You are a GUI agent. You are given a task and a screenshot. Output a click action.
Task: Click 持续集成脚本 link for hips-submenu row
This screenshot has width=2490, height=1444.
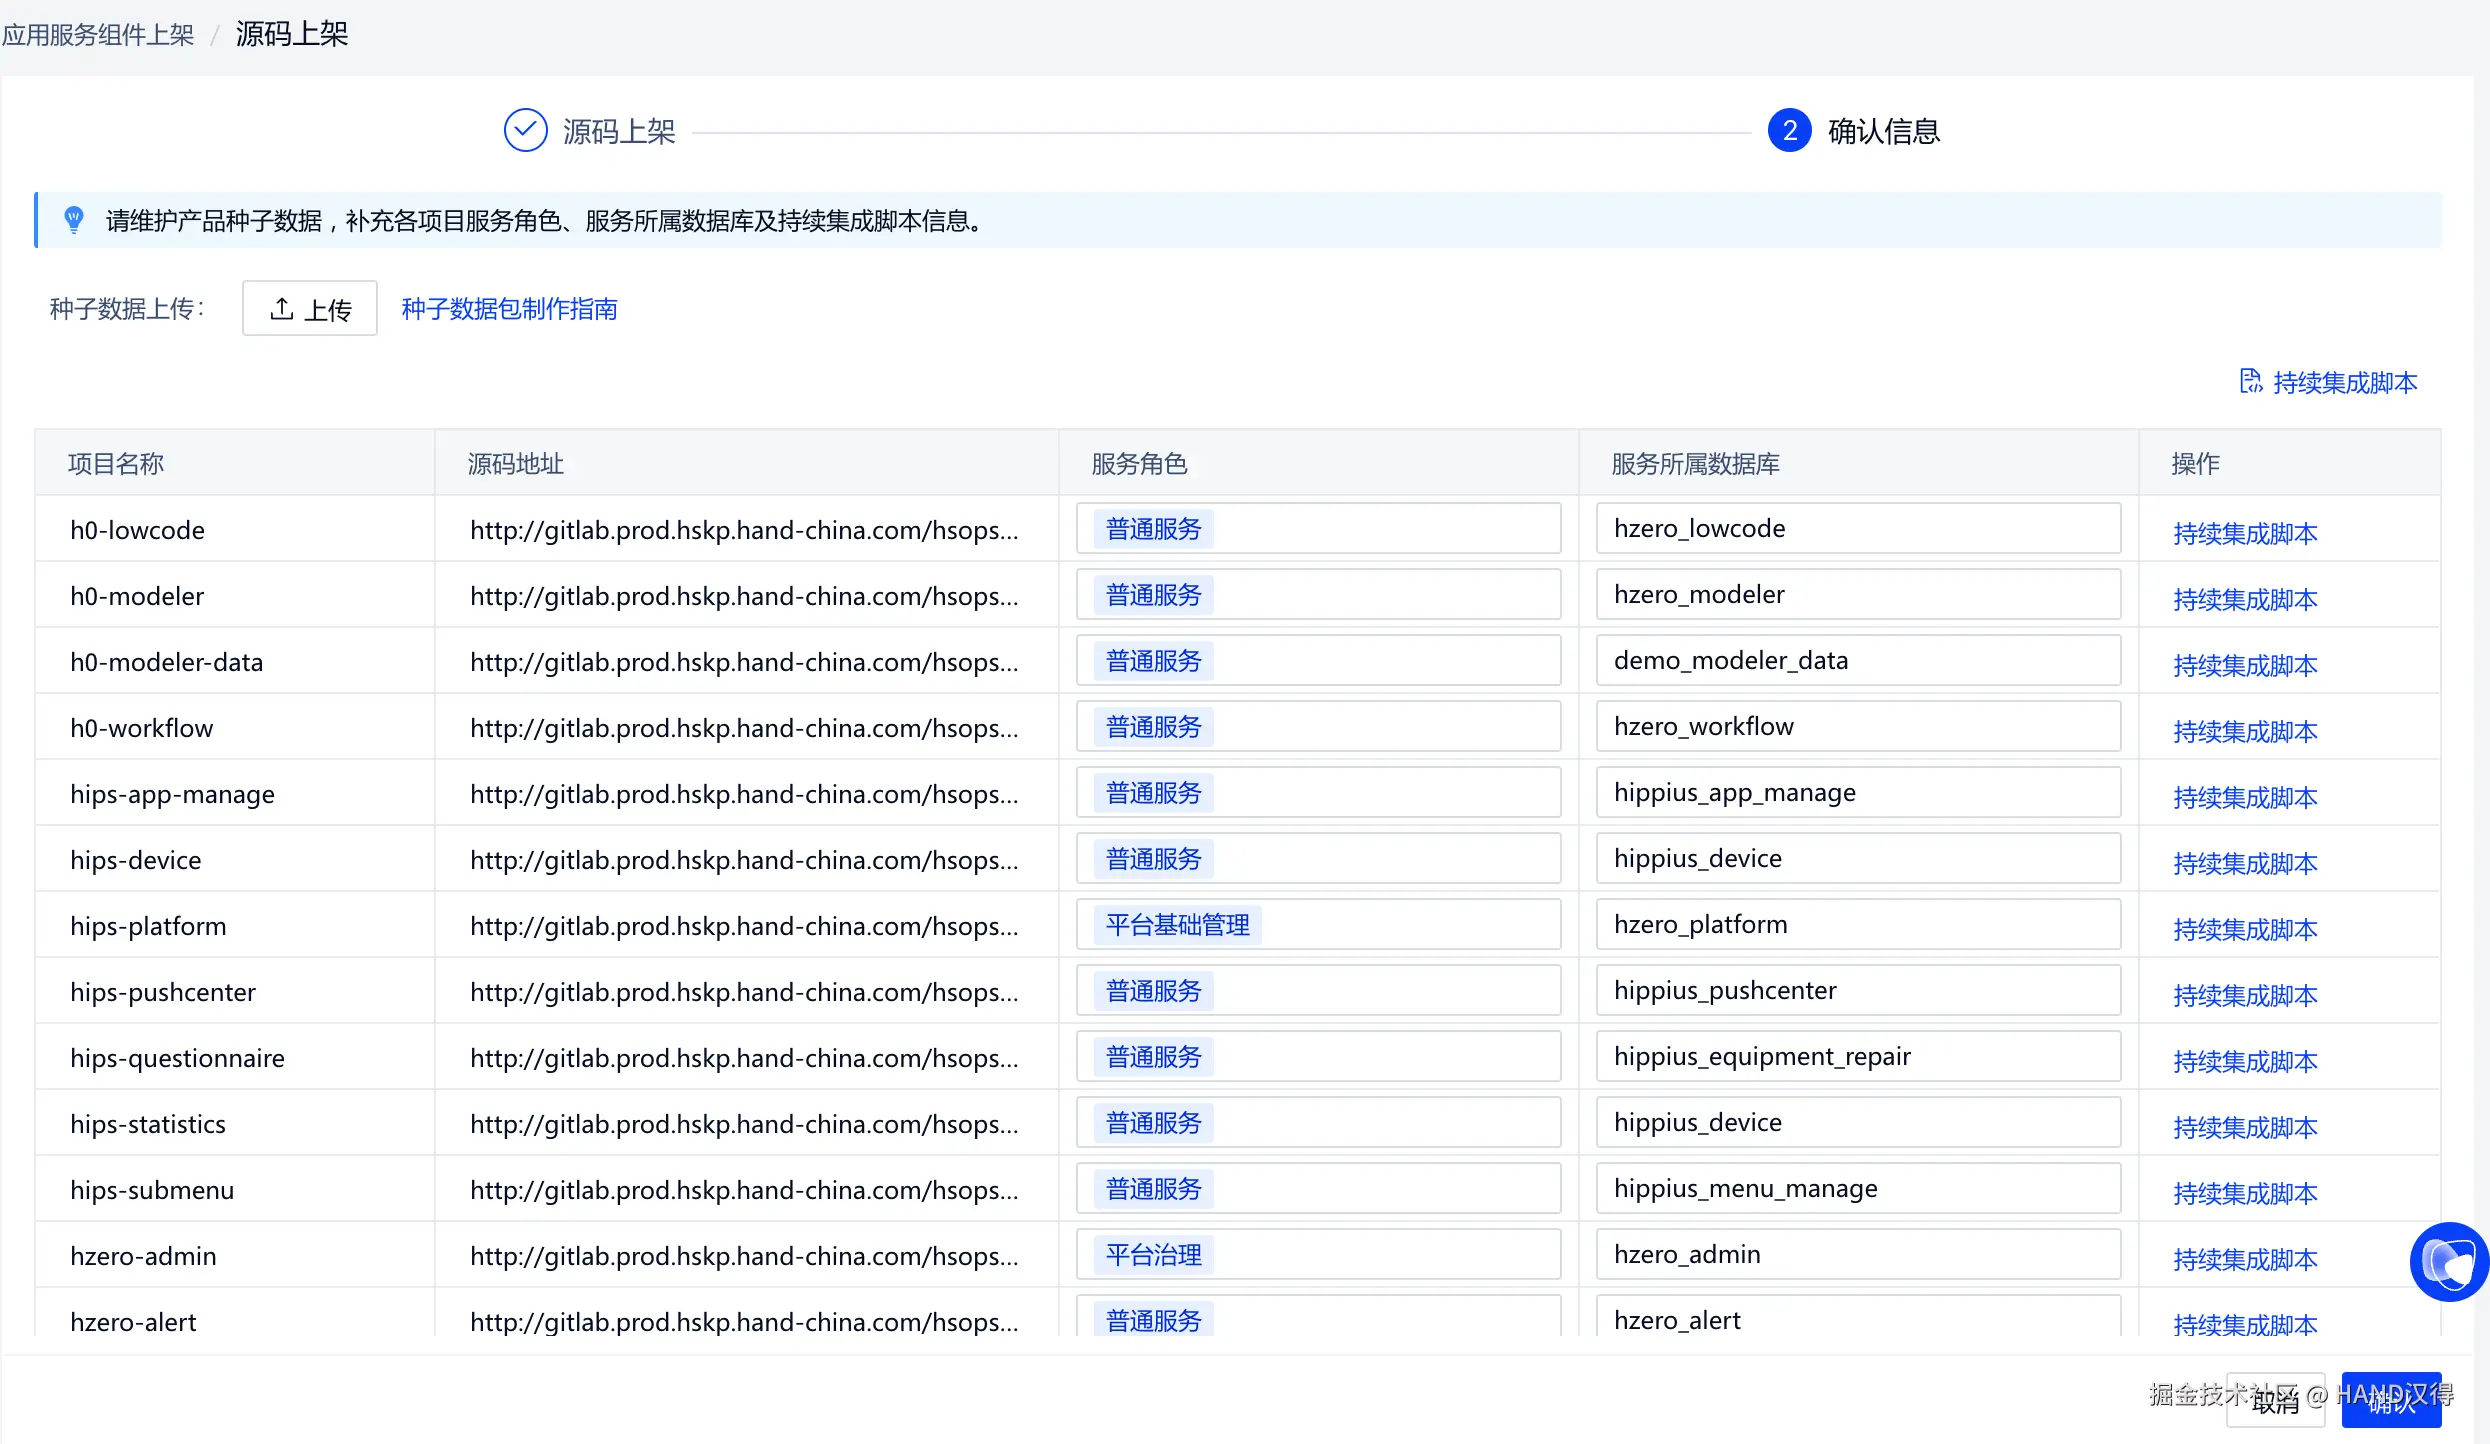tap(2244, 1193)
